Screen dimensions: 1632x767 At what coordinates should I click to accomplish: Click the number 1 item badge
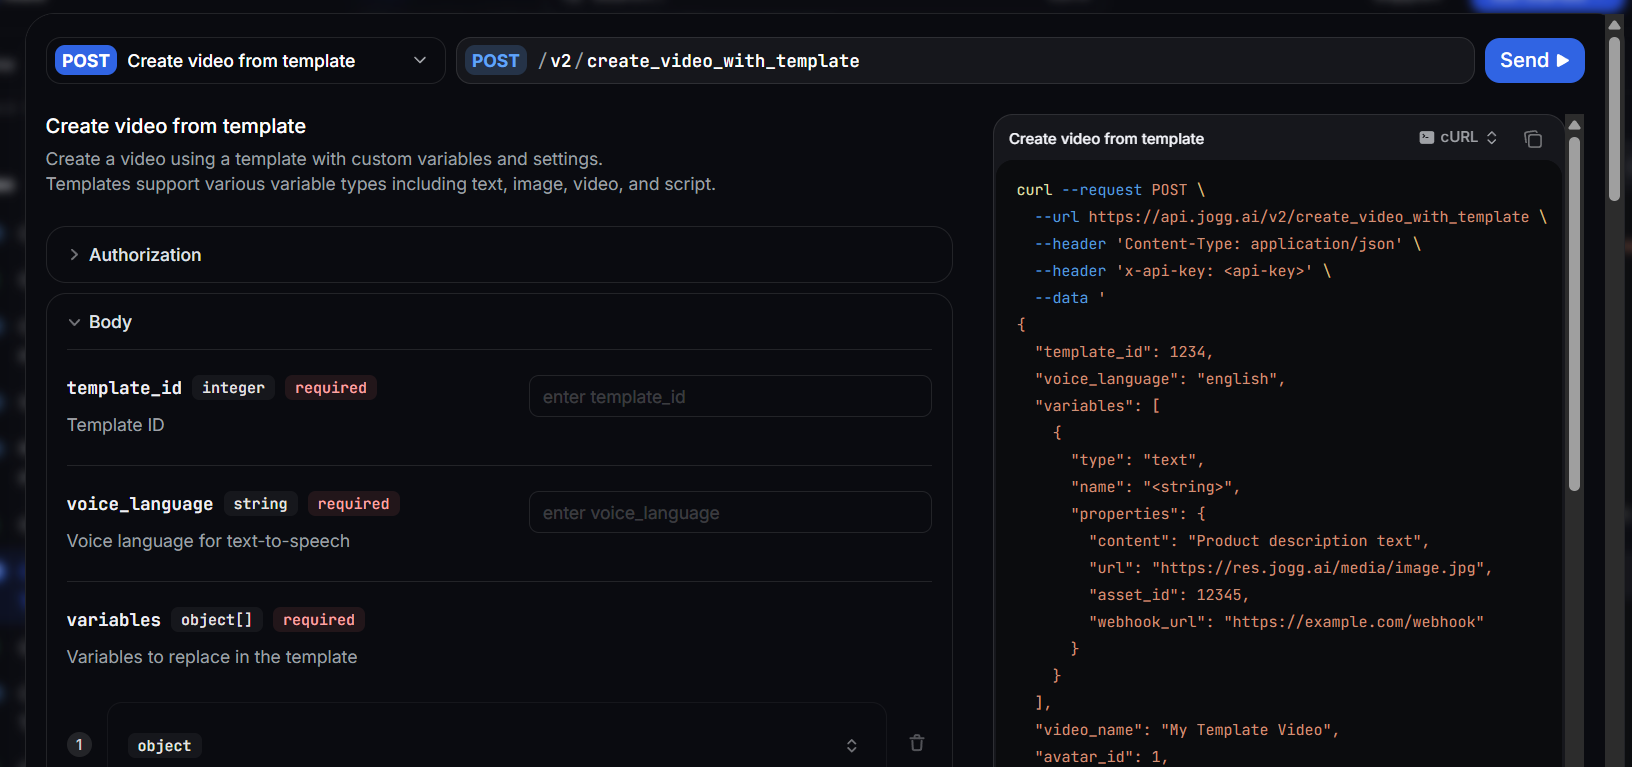click(x=79, y=745)
